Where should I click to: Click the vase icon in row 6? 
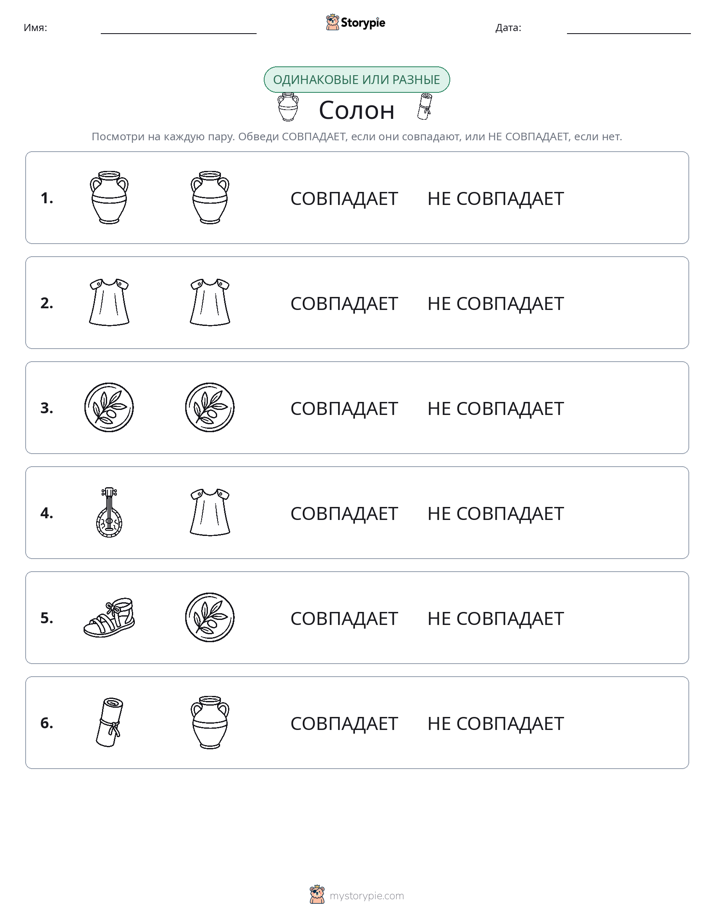tap(210, 722)
